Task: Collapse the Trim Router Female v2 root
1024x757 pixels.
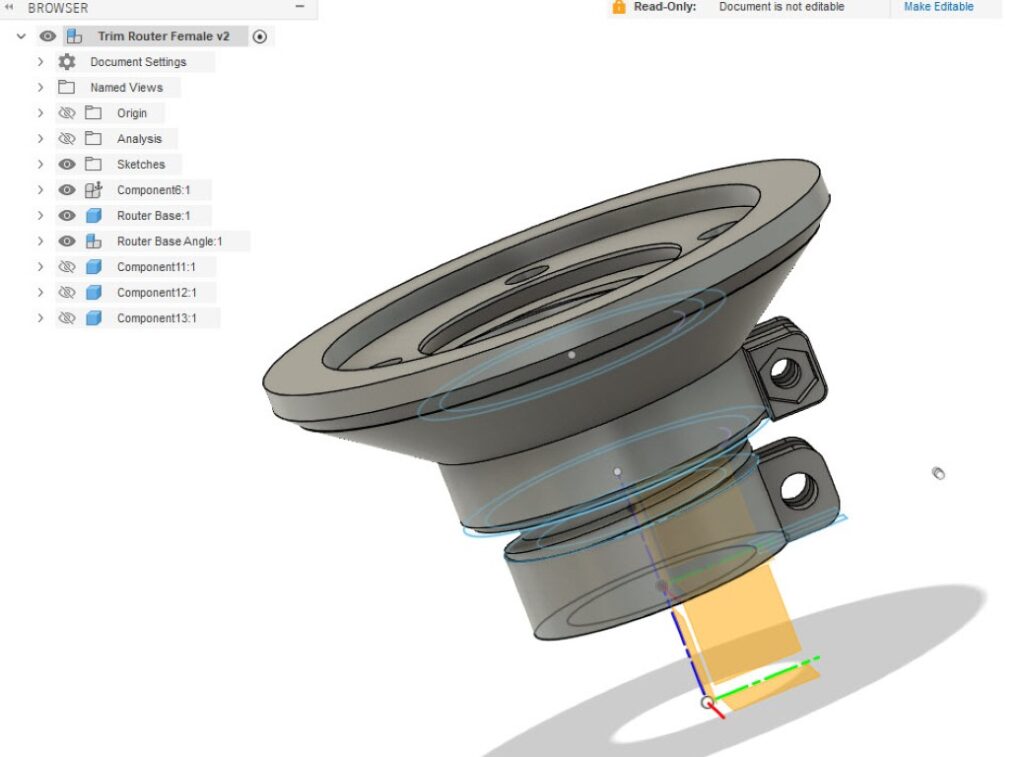Action: pyautogui.click(x=21, y=36)
